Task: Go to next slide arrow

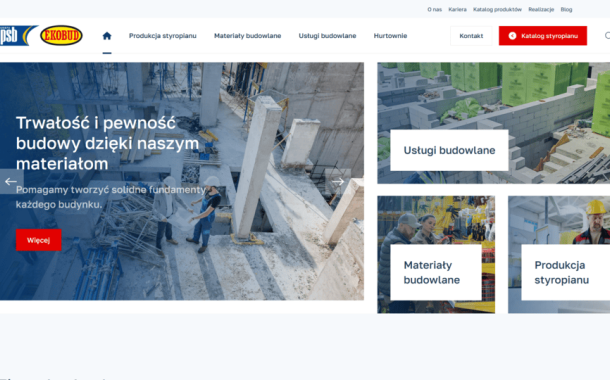Action: 338,181
